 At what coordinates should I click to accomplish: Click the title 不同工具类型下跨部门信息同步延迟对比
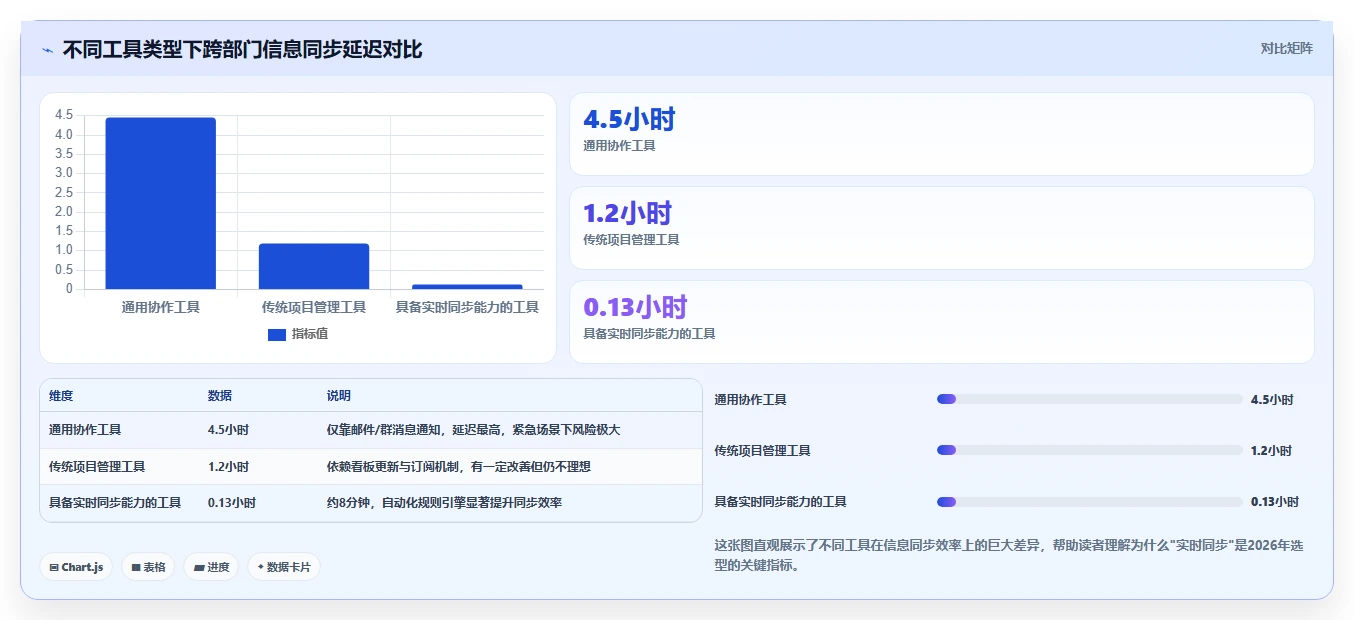pos(242,49)
